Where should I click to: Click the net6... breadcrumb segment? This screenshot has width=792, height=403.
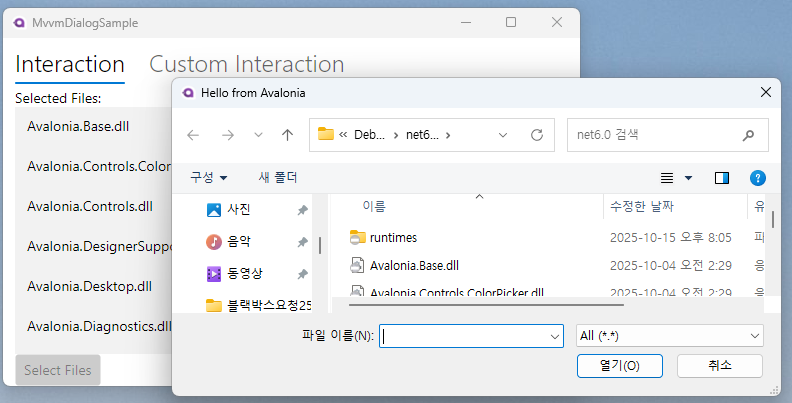point(422,135)
